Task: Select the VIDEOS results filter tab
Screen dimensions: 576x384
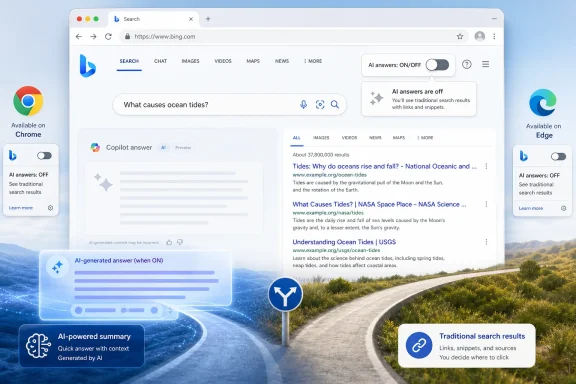Action: (349, 138)
